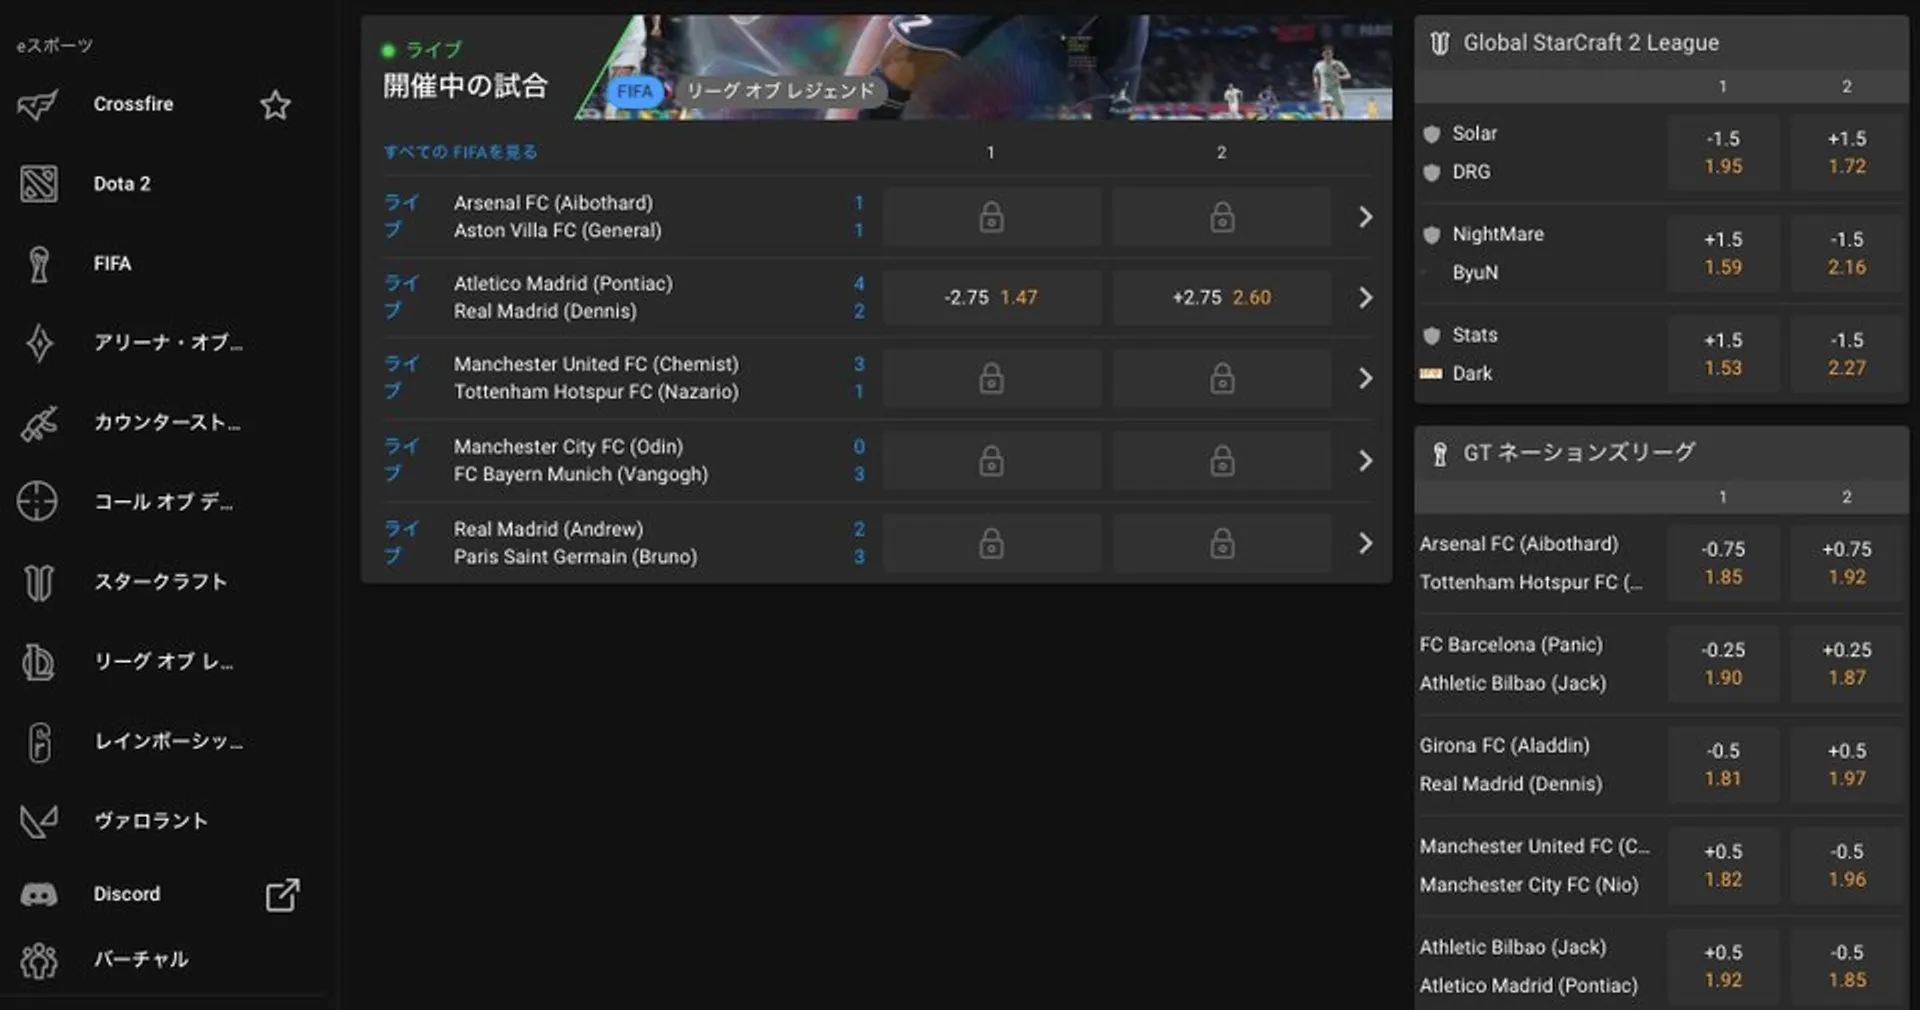
Task: Click the Call of Duty crosshair icon
Action: [x=37, y=502]
